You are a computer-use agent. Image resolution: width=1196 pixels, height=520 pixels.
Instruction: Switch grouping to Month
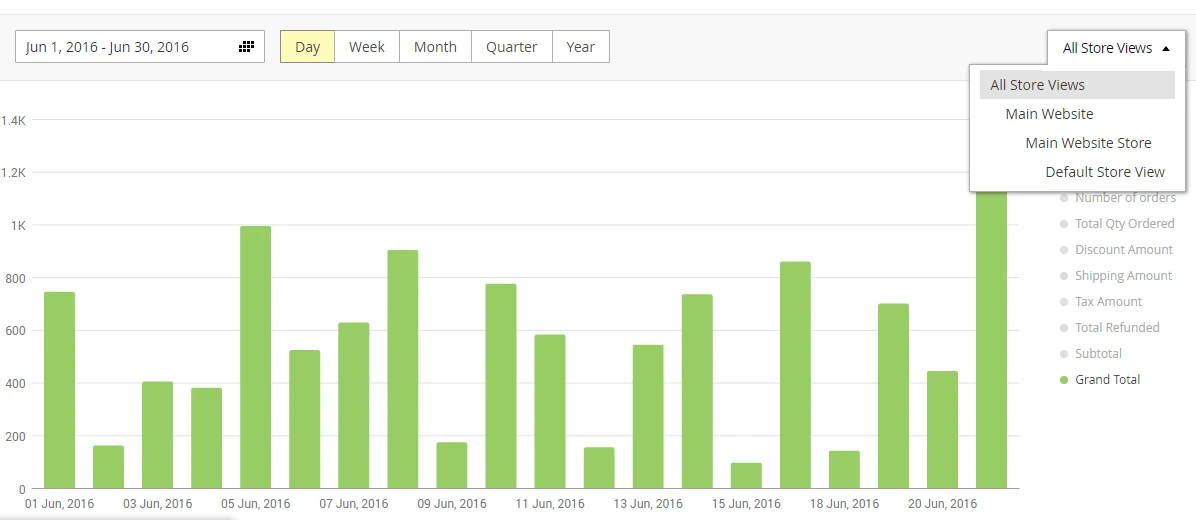tap(435, 47)
